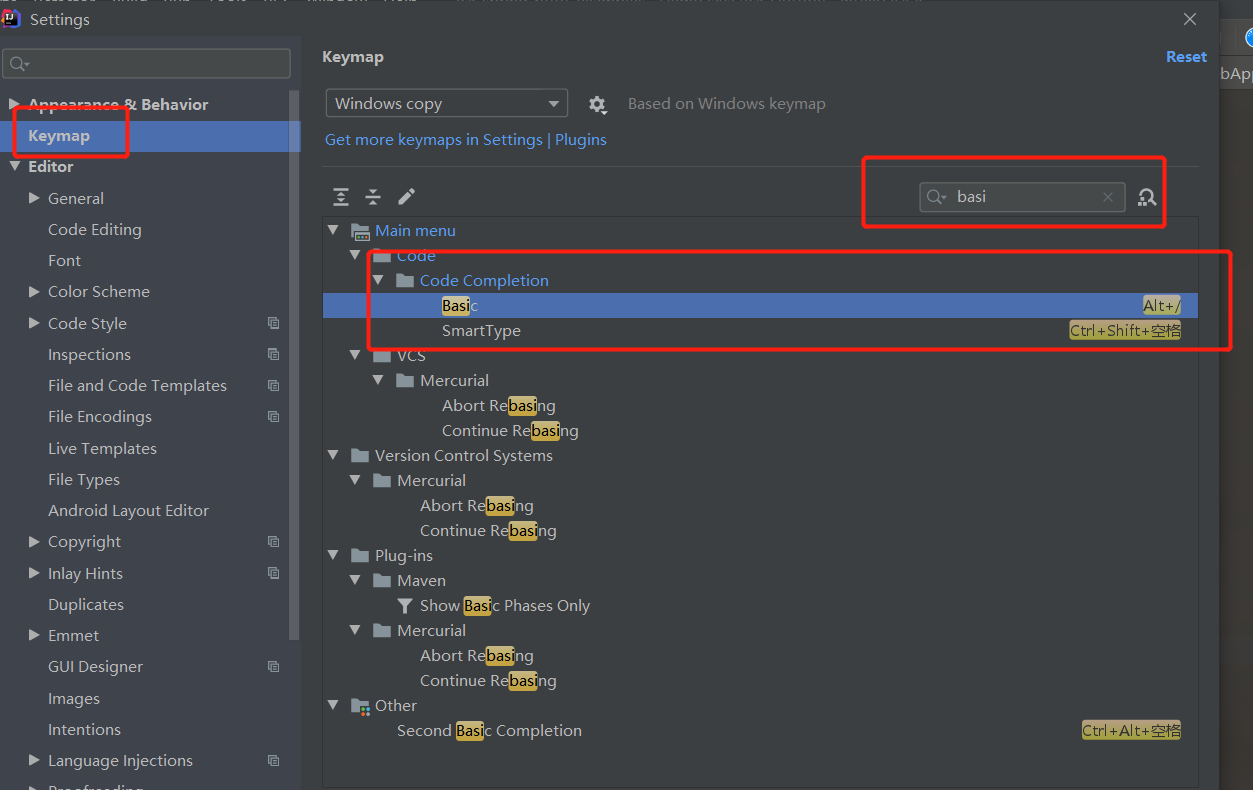This screenshot has height=790, width=1253.
Task: Click the project-level icon next to Code Style
Action: pyautogui.click(x=274, y=323)
